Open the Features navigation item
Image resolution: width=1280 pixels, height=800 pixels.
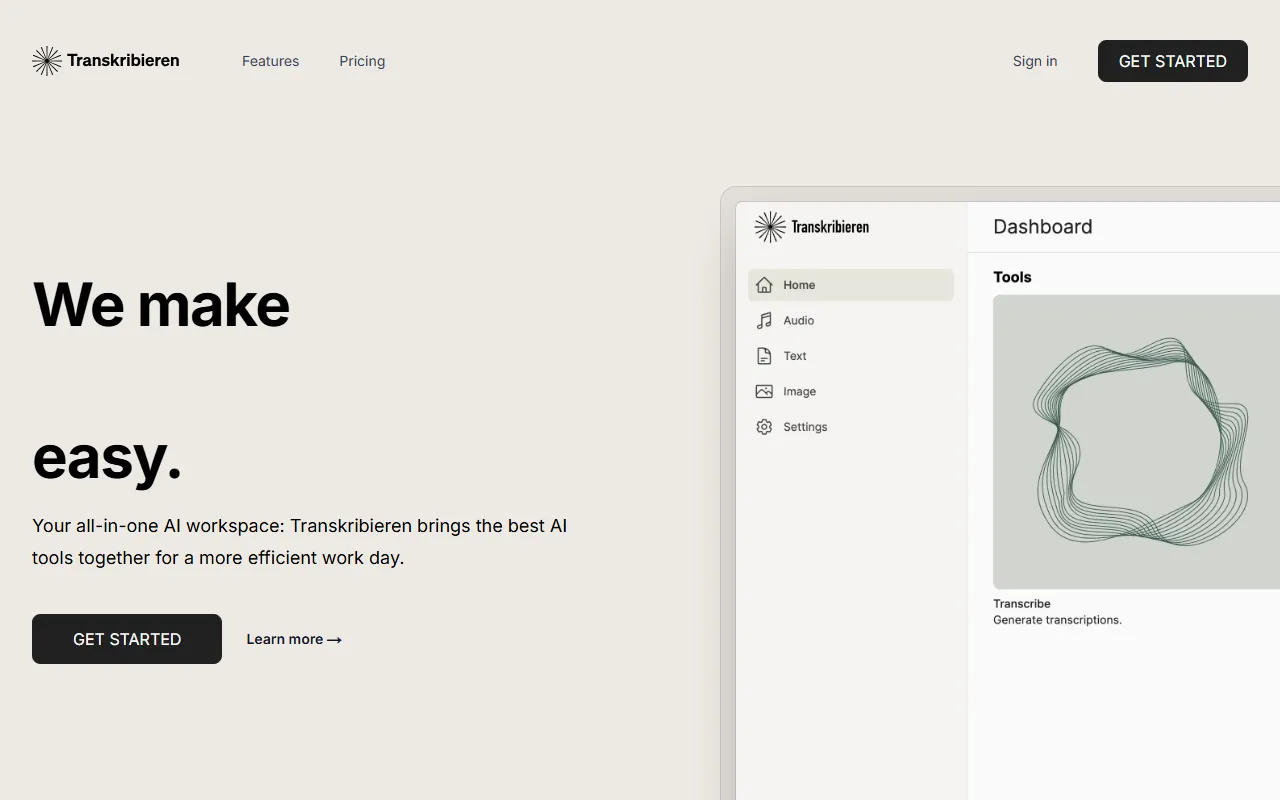[x=270, y=61]
